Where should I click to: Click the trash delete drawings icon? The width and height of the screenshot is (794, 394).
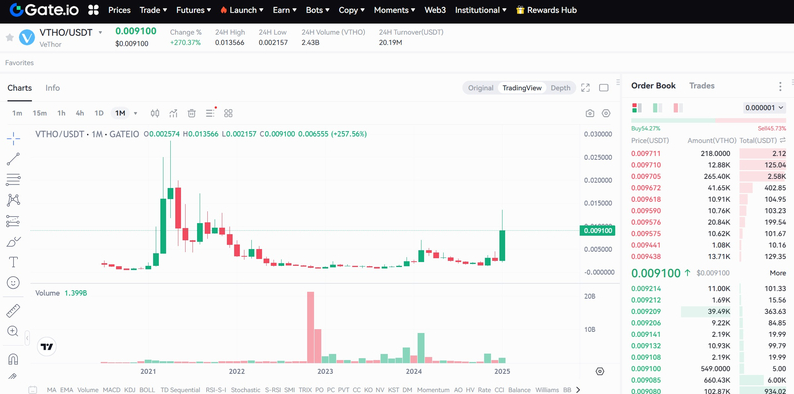(191, 113)
